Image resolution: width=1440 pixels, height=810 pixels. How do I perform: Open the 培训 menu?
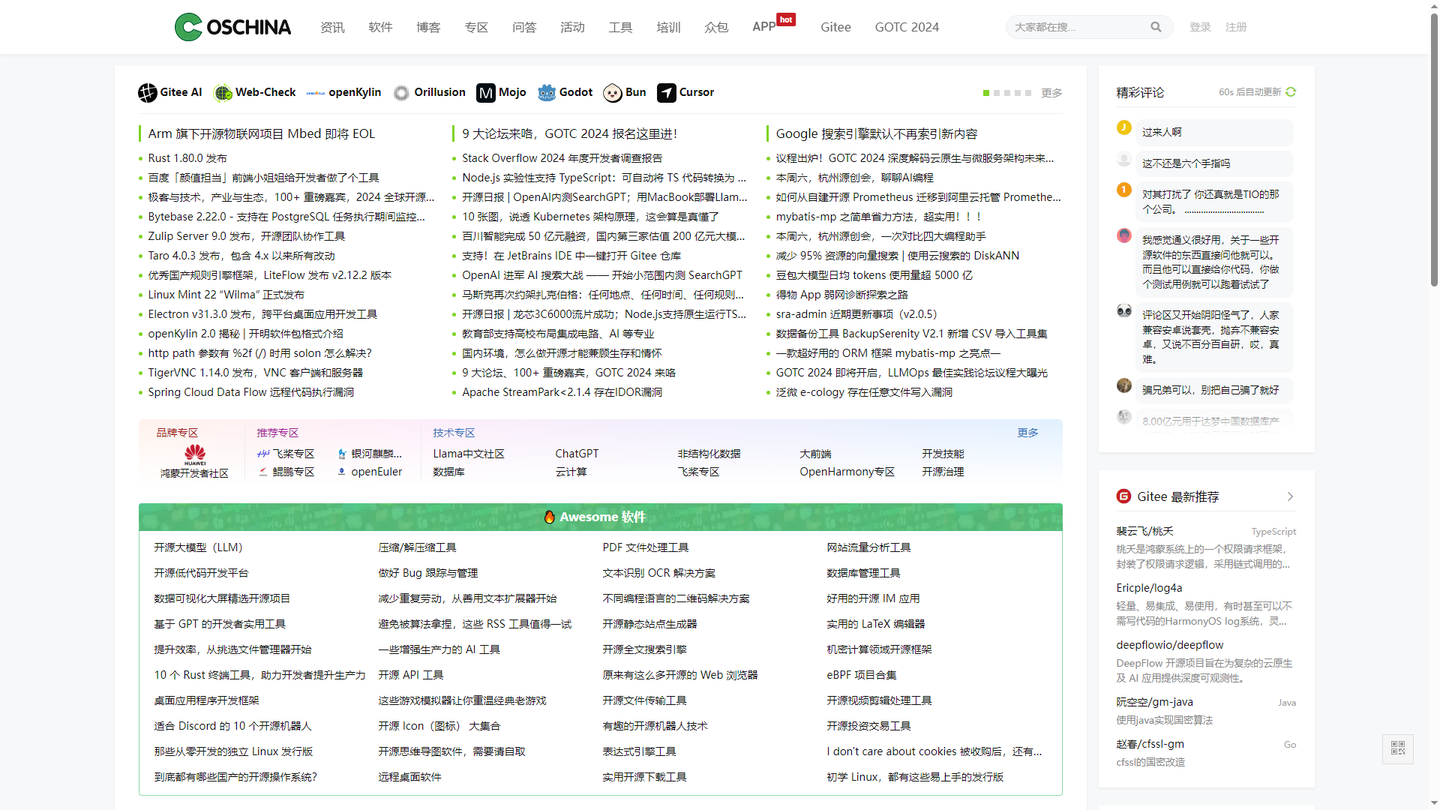(668, 27)
